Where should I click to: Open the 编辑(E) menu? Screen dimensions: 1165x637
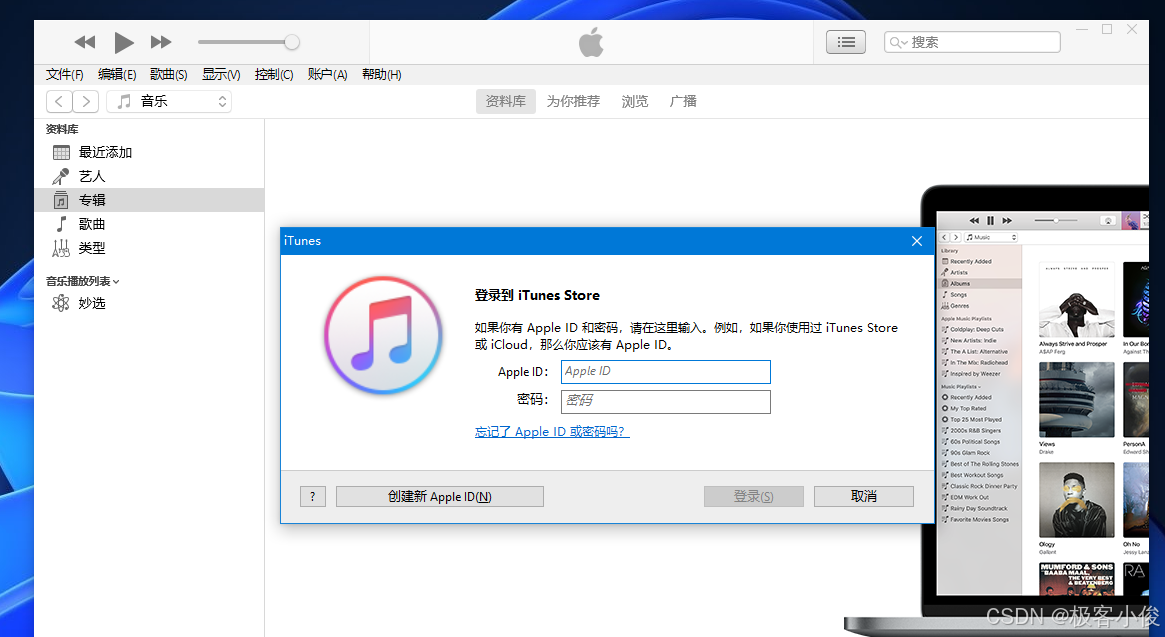click(x=117, y=74)
